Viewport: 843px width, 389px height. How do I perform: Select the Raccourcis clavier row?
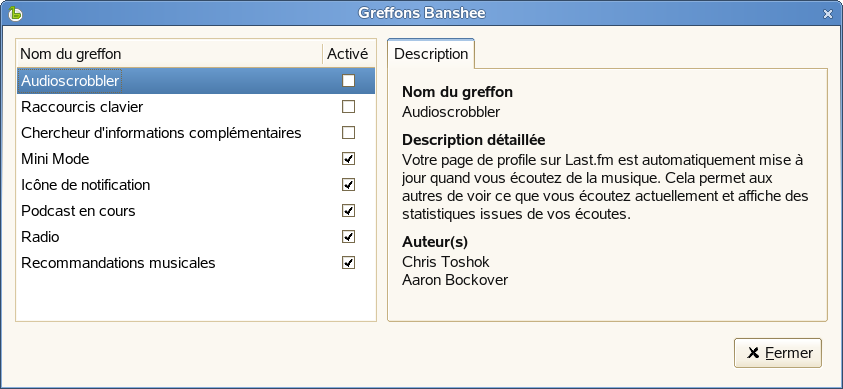196,106
